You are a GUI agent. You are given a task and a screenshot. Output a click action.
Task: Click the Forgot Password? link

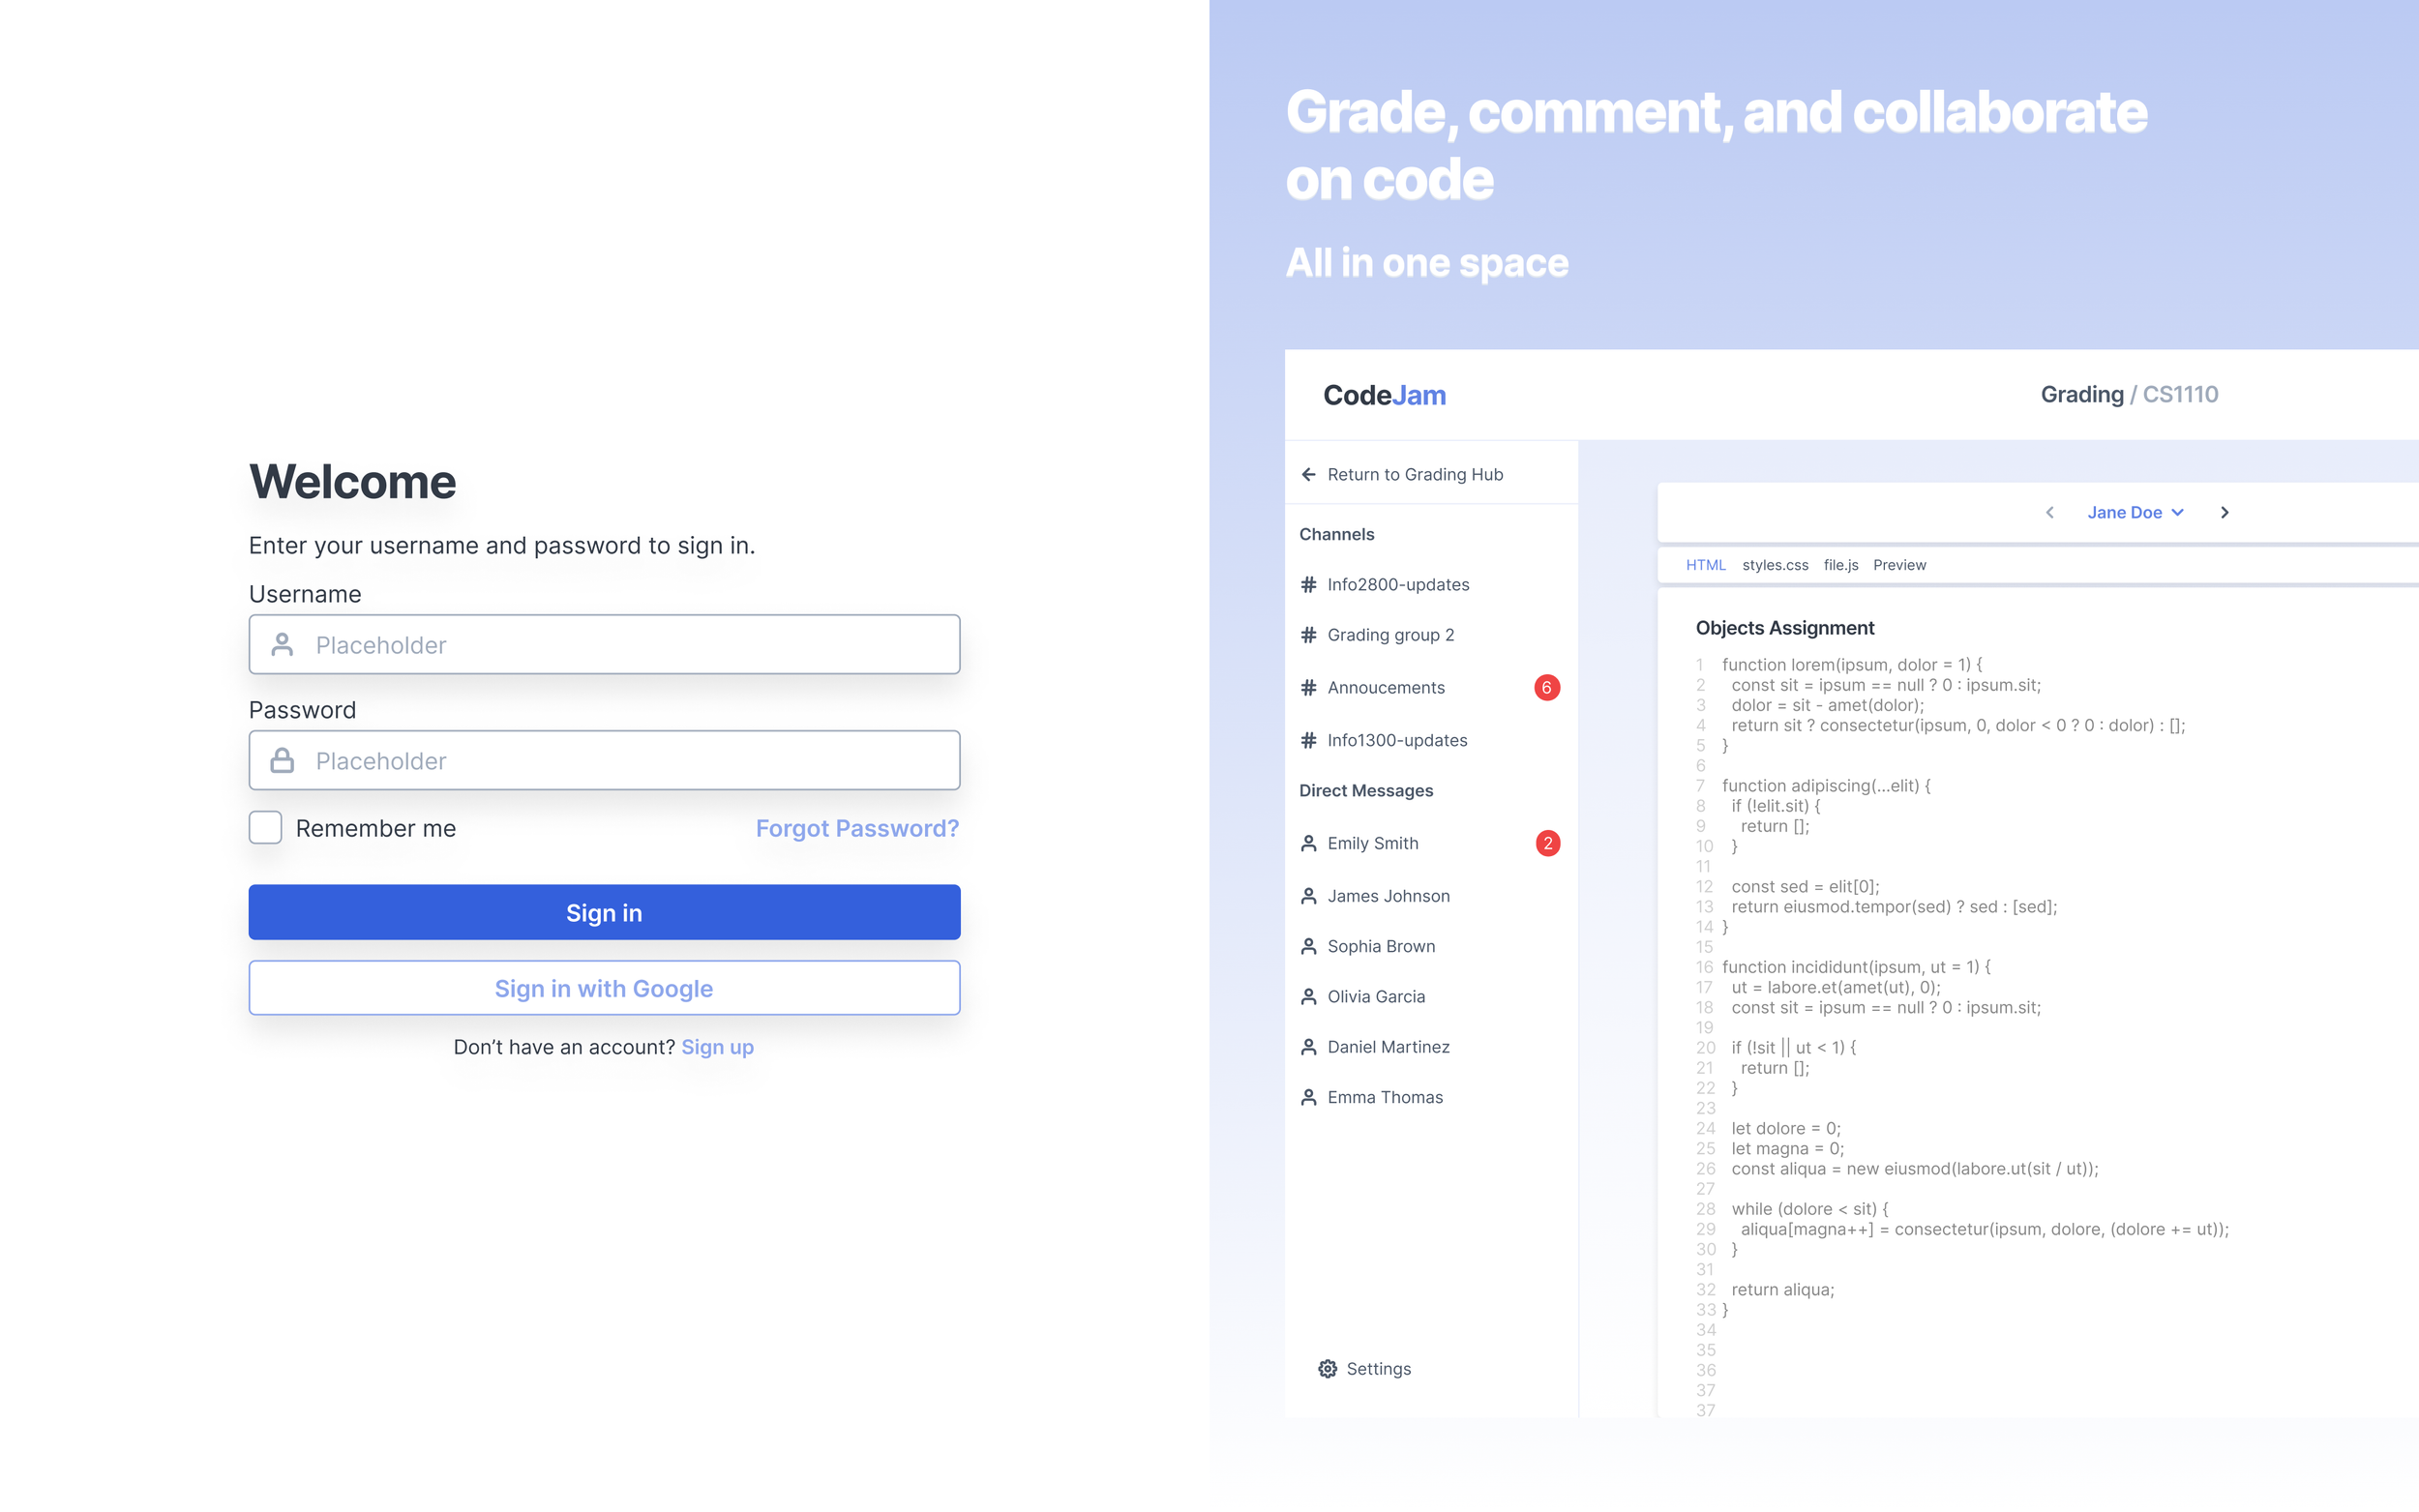pyautogui.click(x=857, y=828)
